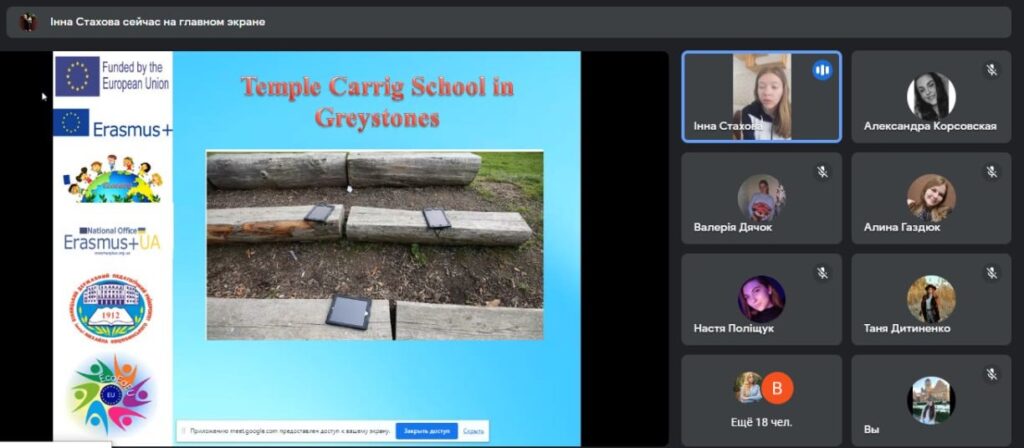Click the tablets photo on the shared slide
The height and width of the screenshot is (448, 1024).
pyautogui.click(x=374, y=245)
